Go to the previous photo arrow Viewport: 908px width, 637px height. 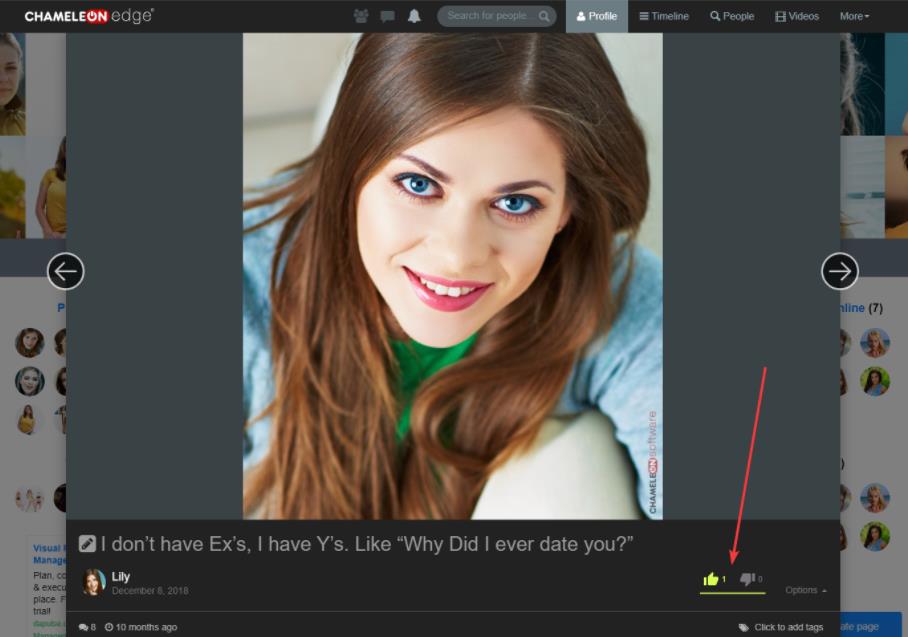[66, 271]
